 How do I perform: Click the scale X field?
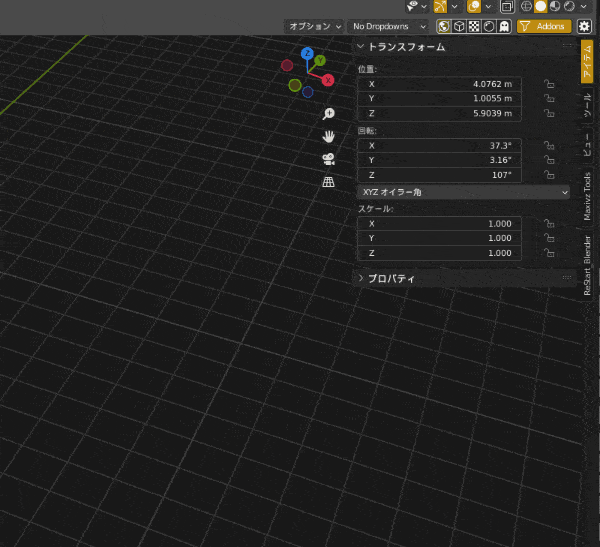(x=439, y=224)
